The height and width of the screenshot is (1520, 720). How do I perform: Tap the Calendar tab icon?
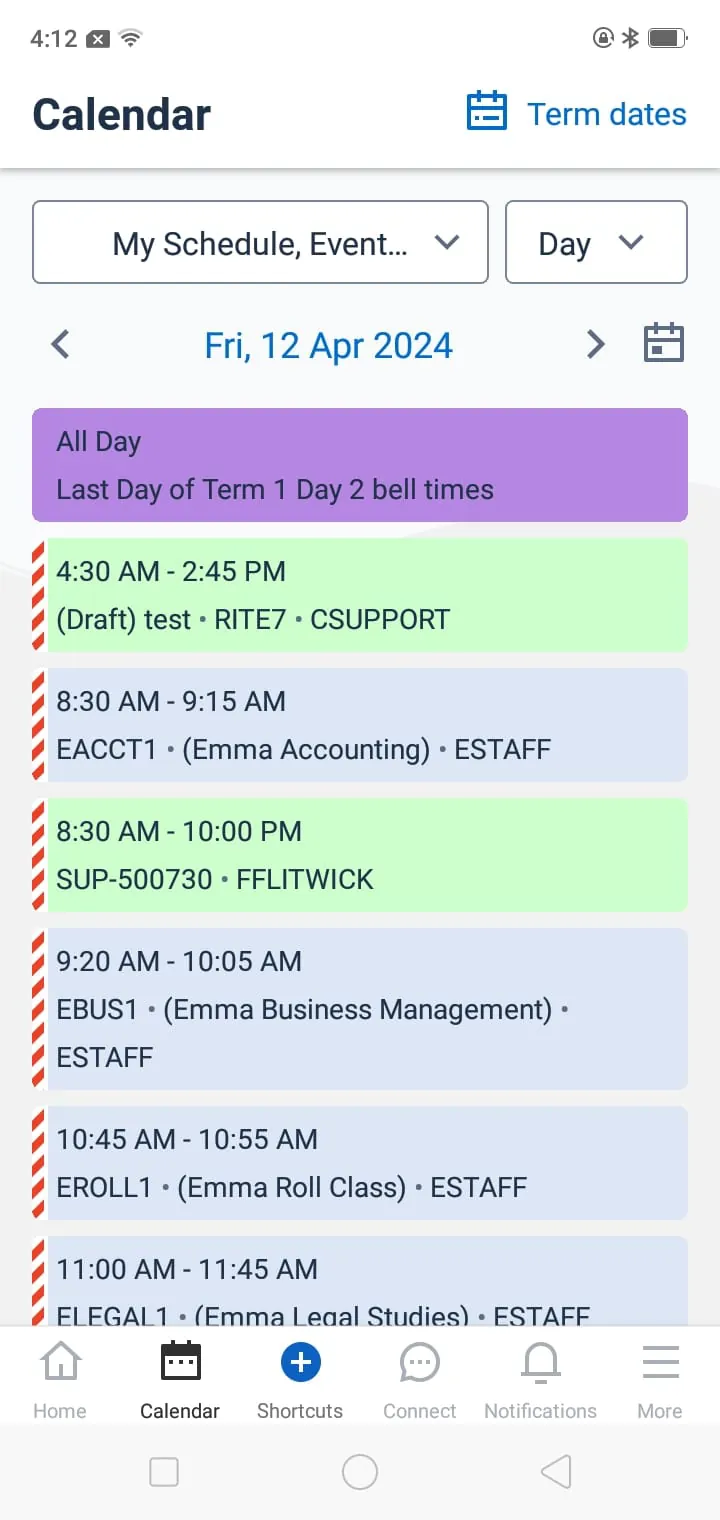[180, 1362]
